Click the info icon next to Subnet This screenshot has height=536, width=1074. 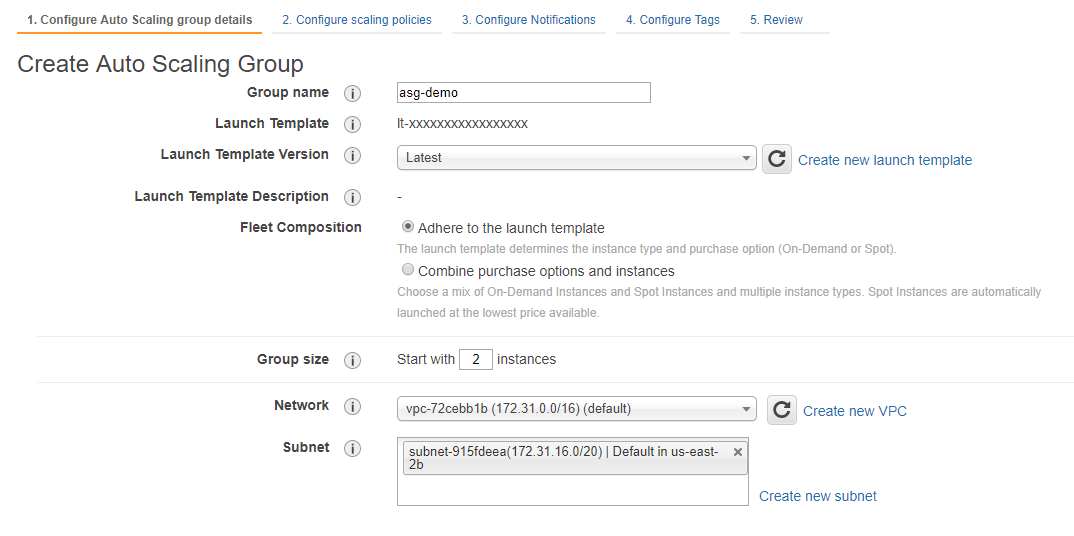point(352,449)
